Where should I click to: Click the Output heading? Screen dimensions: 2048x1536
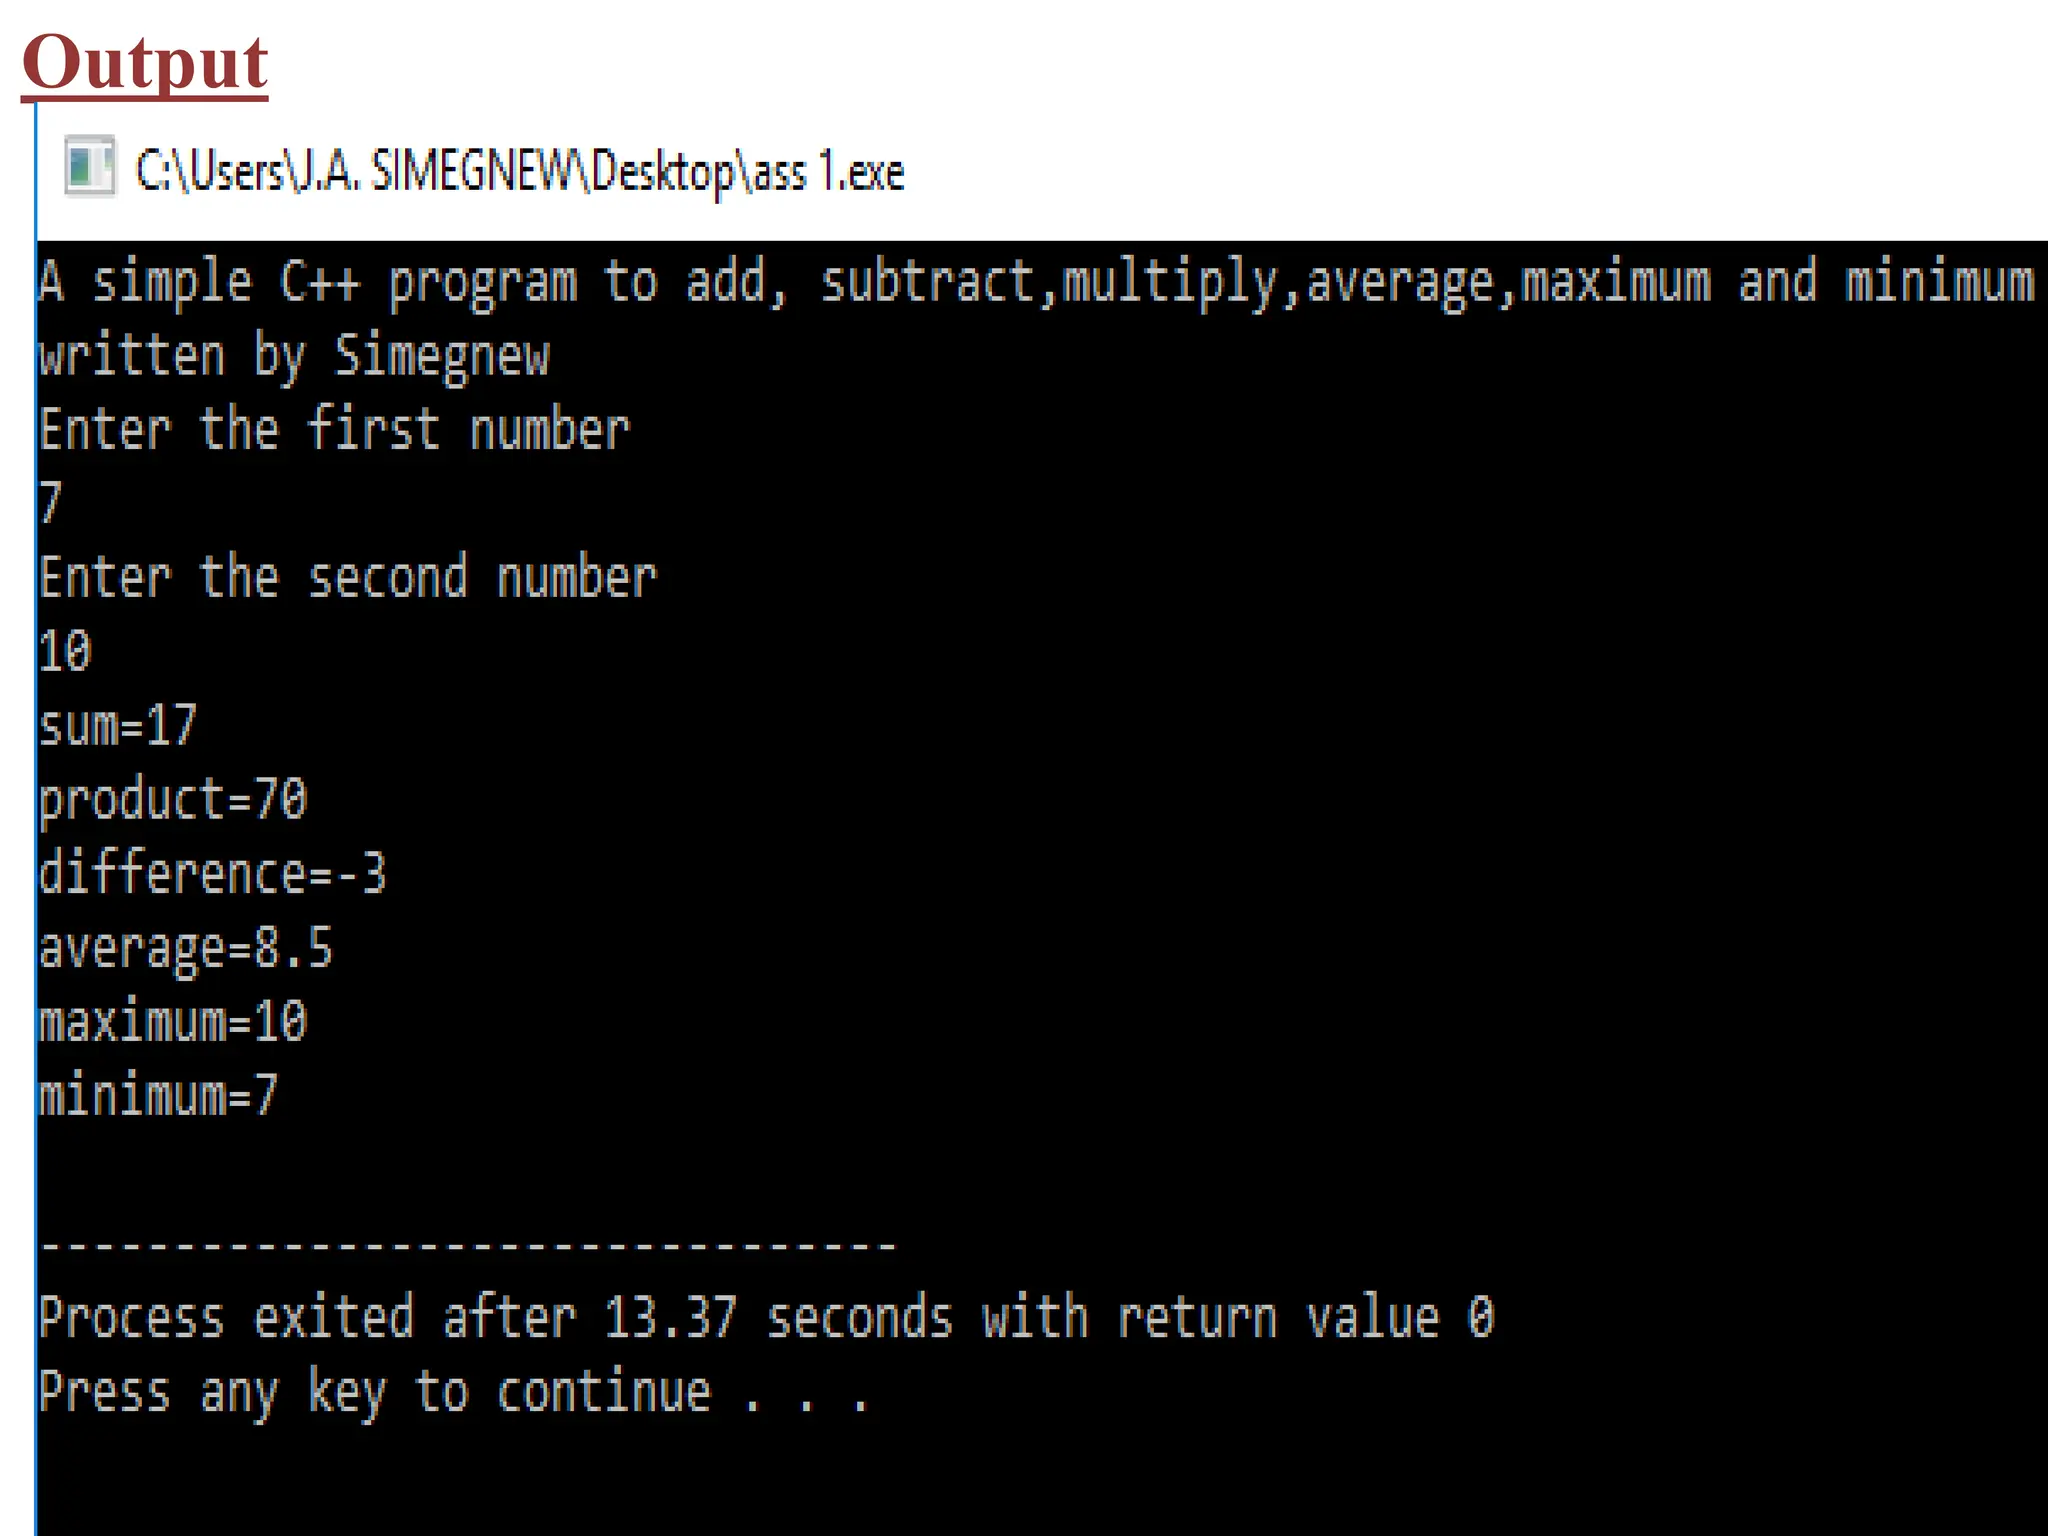[x=145, y=62]
